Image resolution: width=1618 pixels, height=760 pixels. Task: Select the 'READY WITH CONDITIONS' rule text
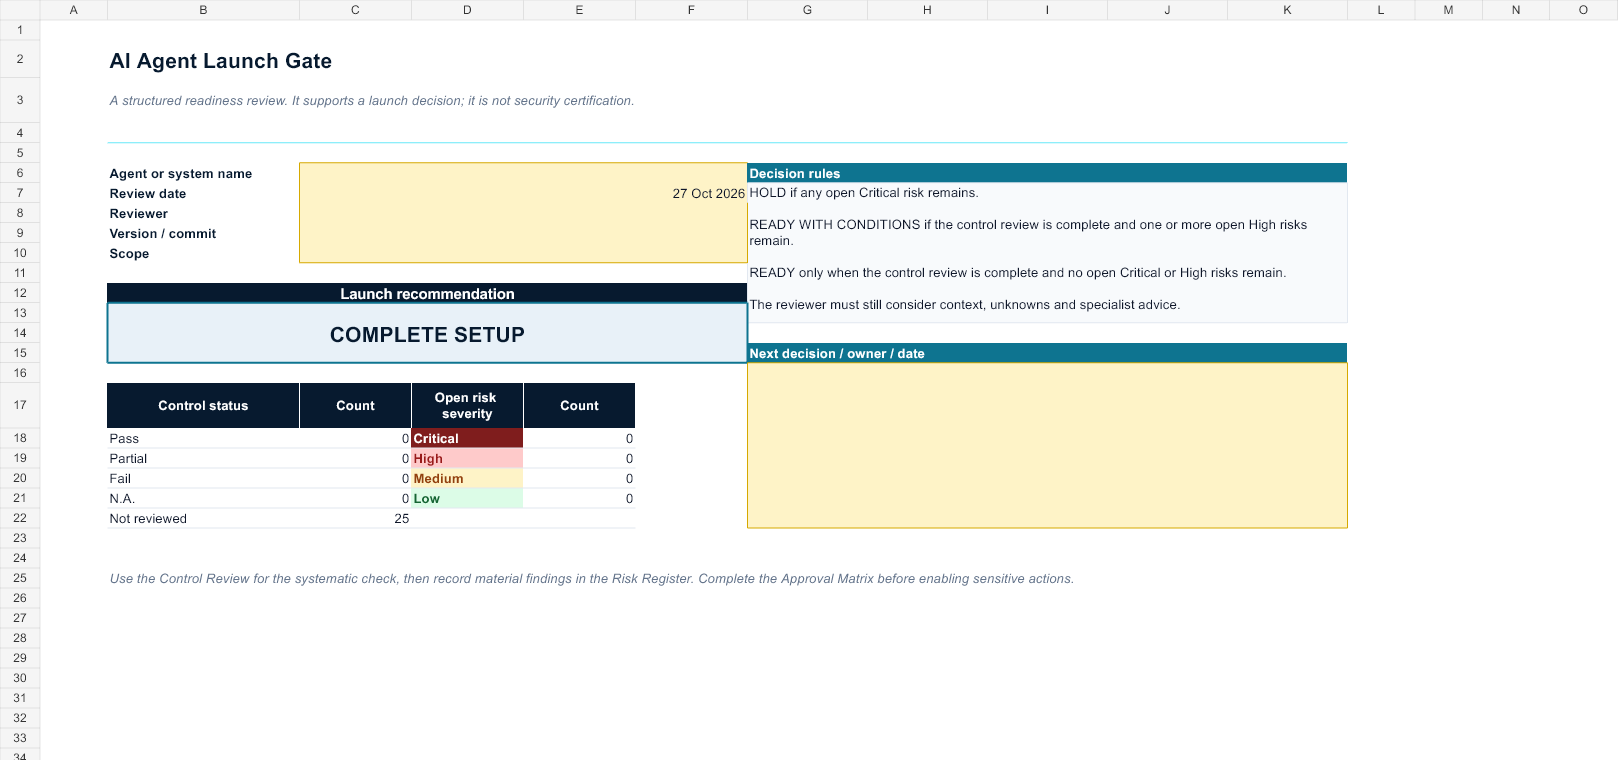[x=1028, y=233]
